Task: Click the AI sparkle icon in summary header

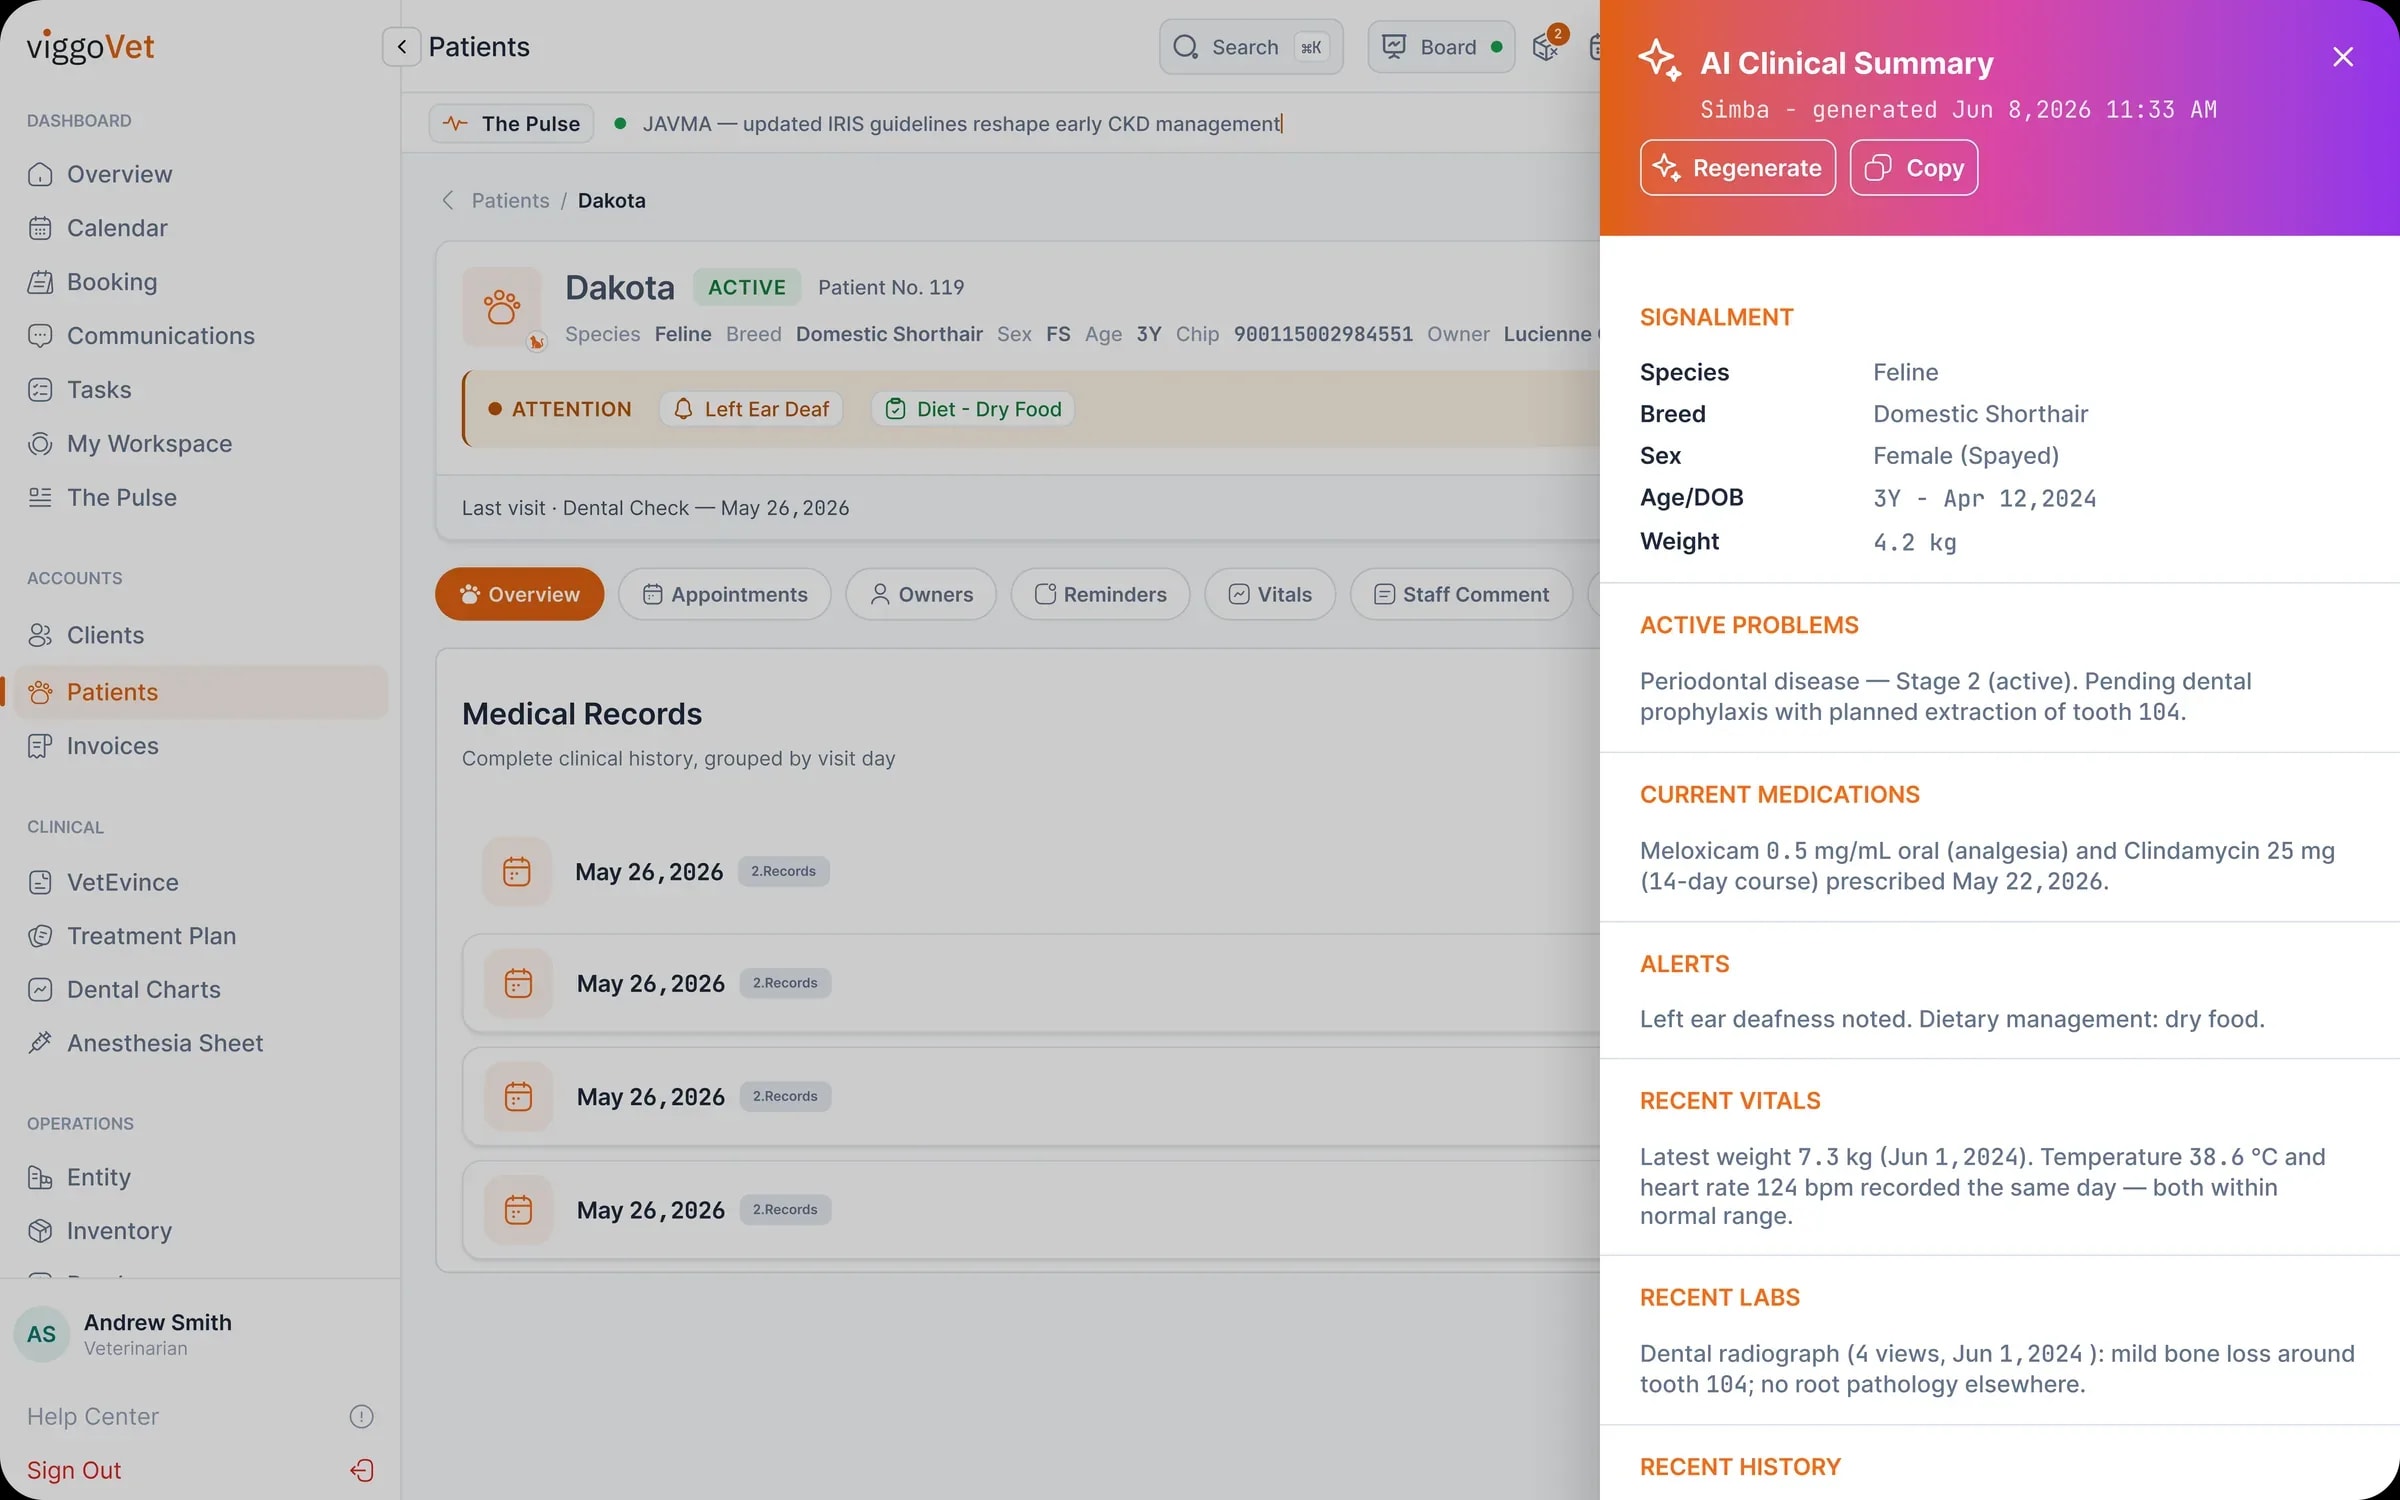Action: 1660,60
